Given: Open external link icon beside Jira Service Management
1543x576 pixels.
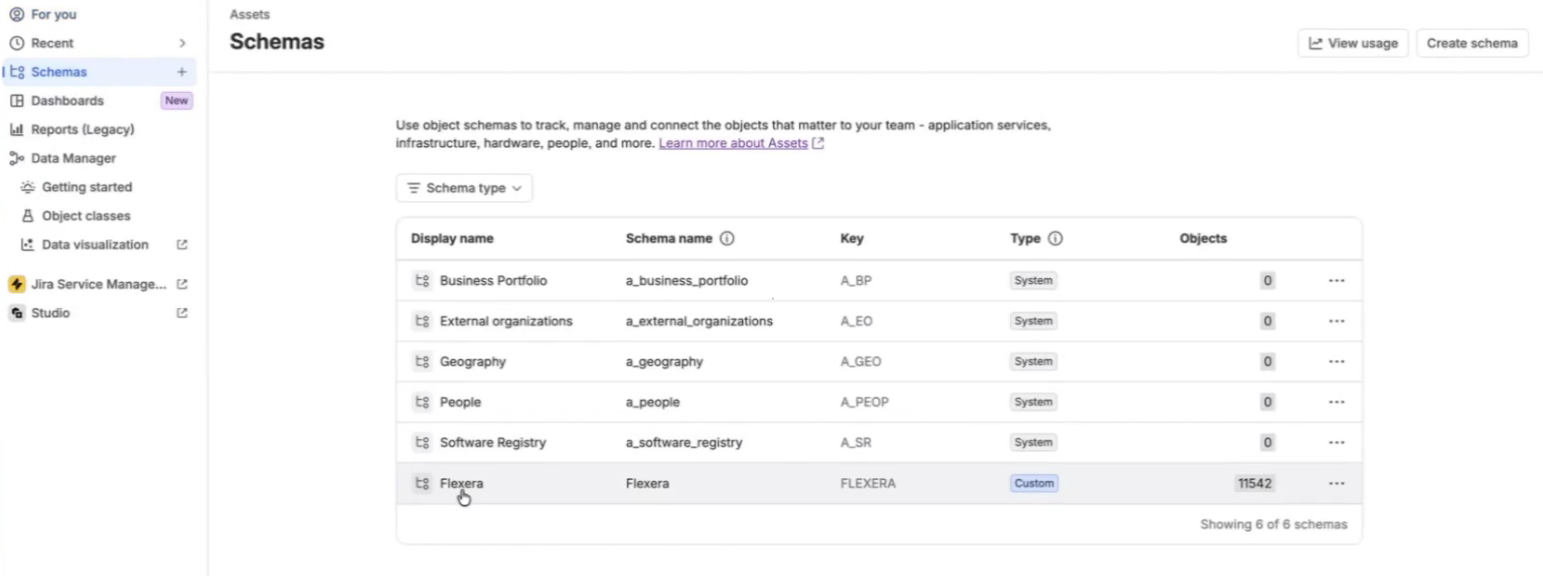Looking at the screenshot, I should (182, 284).
